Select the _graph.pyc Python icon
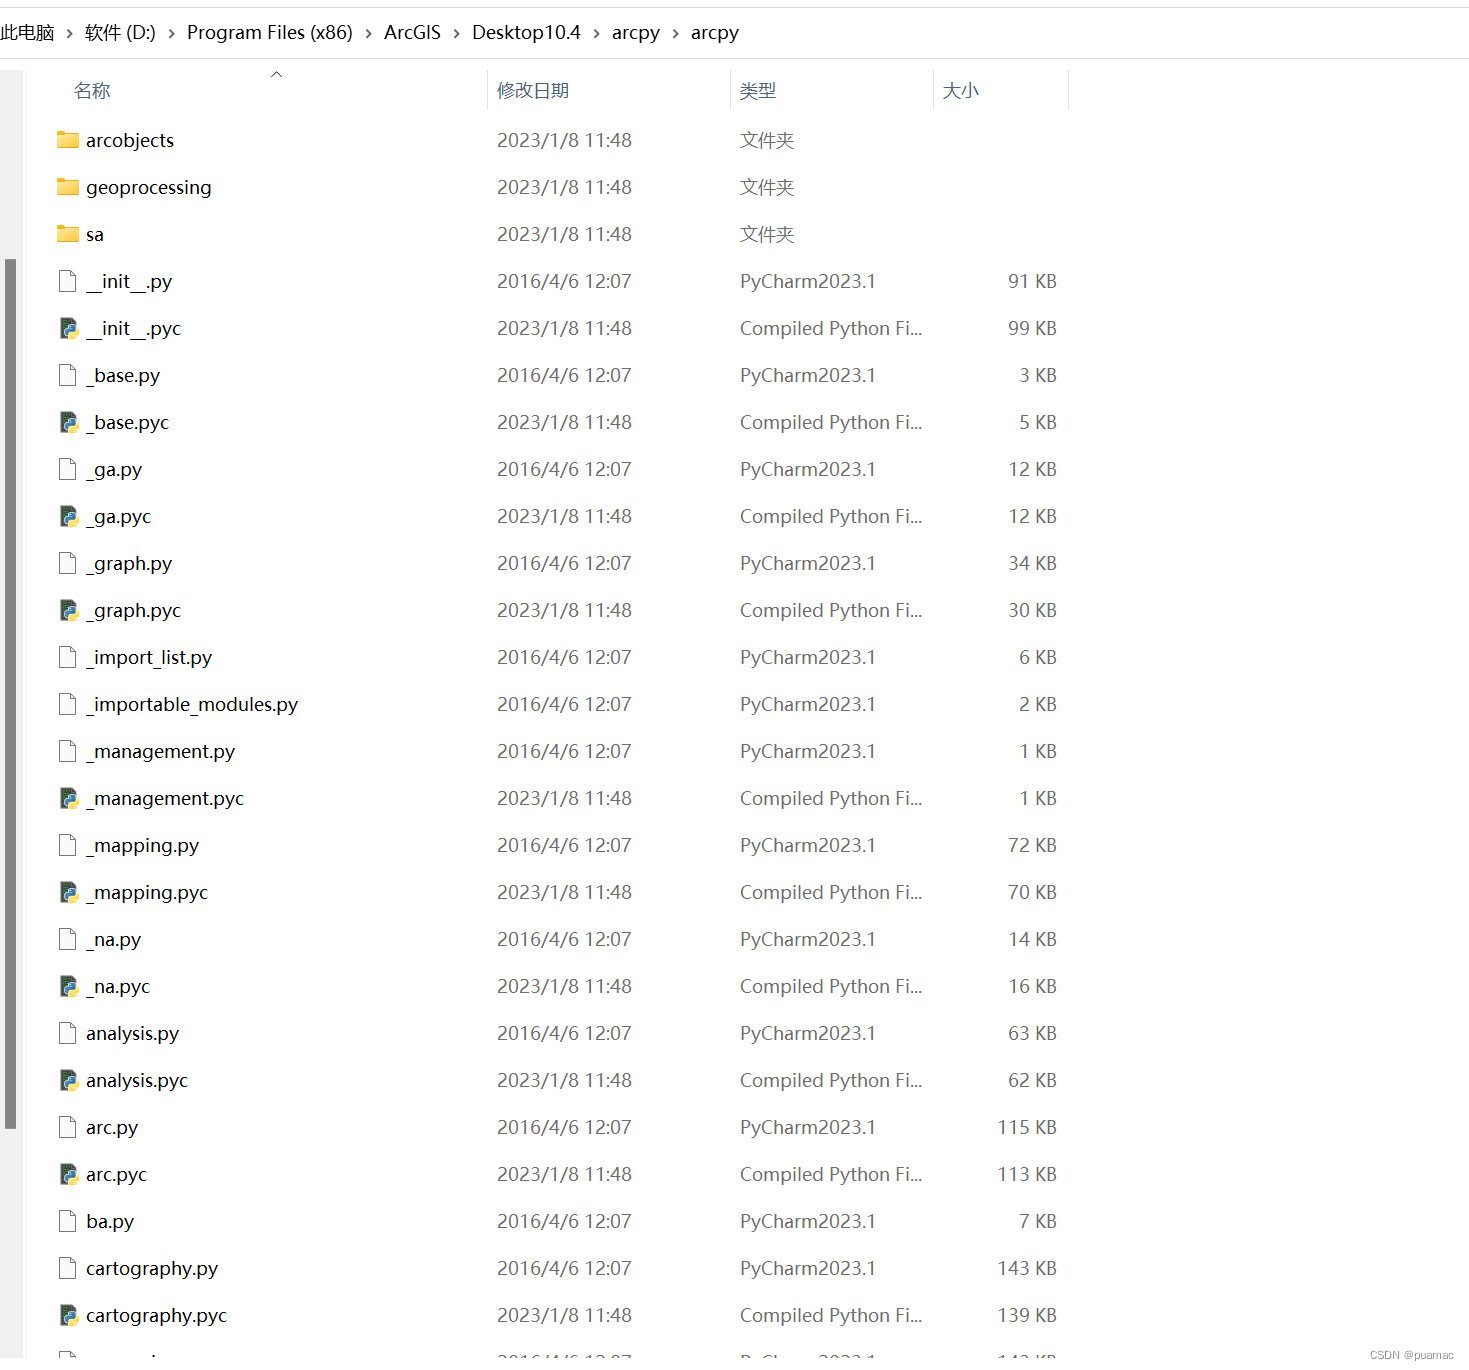1469x1370 pixels. click(x=68, y=610)
